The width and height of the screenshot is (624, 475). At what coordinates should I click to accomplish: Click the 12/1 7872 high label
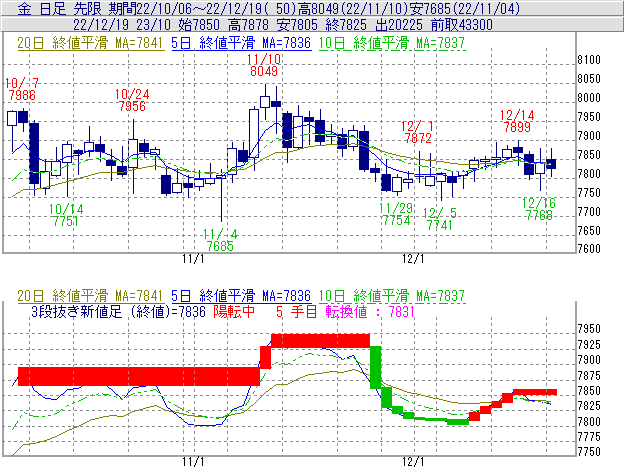(x=417, y=132)
